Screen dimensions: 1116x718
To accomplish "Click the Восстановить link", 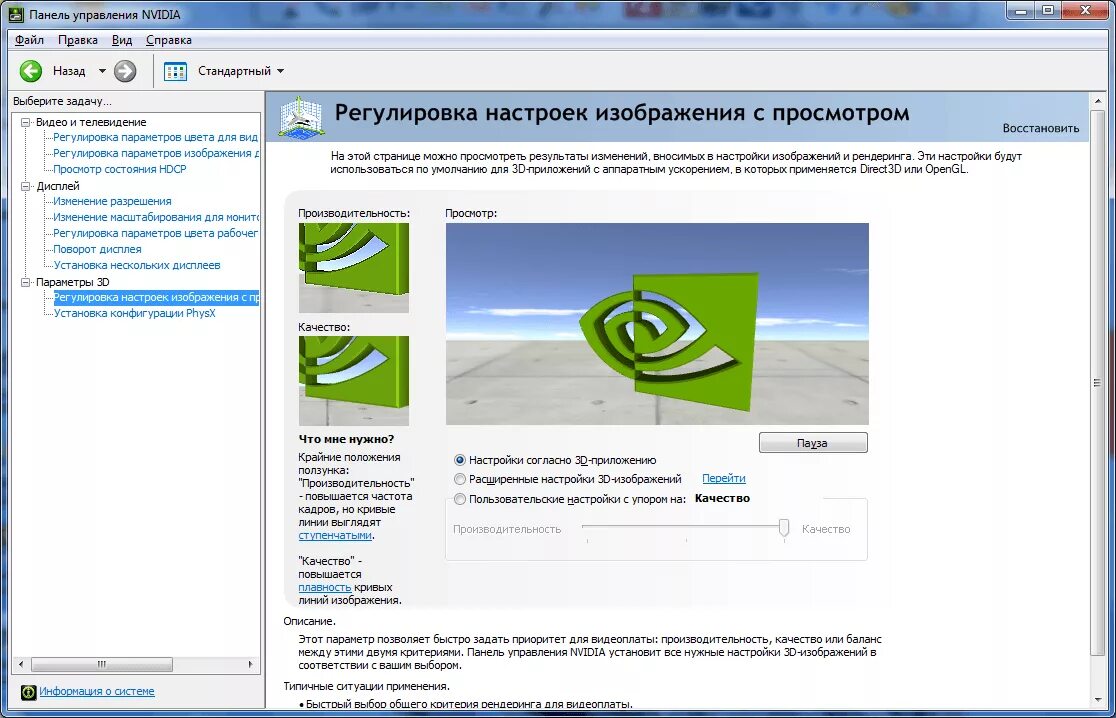I will (1041, 128).
